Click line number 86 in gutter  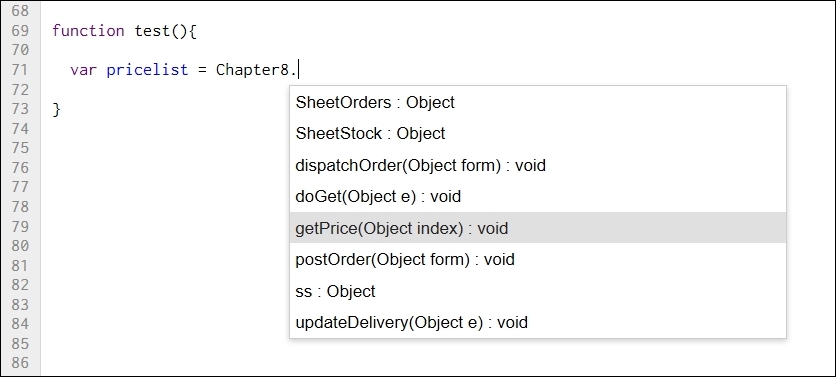click(x=20, y=364)
